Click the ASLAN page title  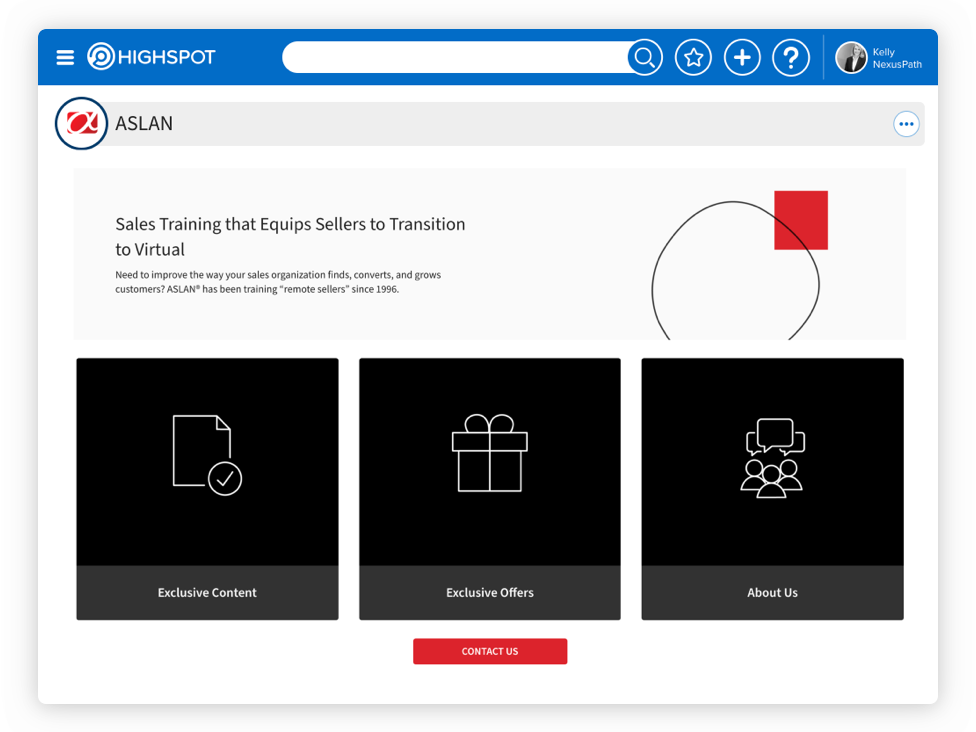pos(144,124)
